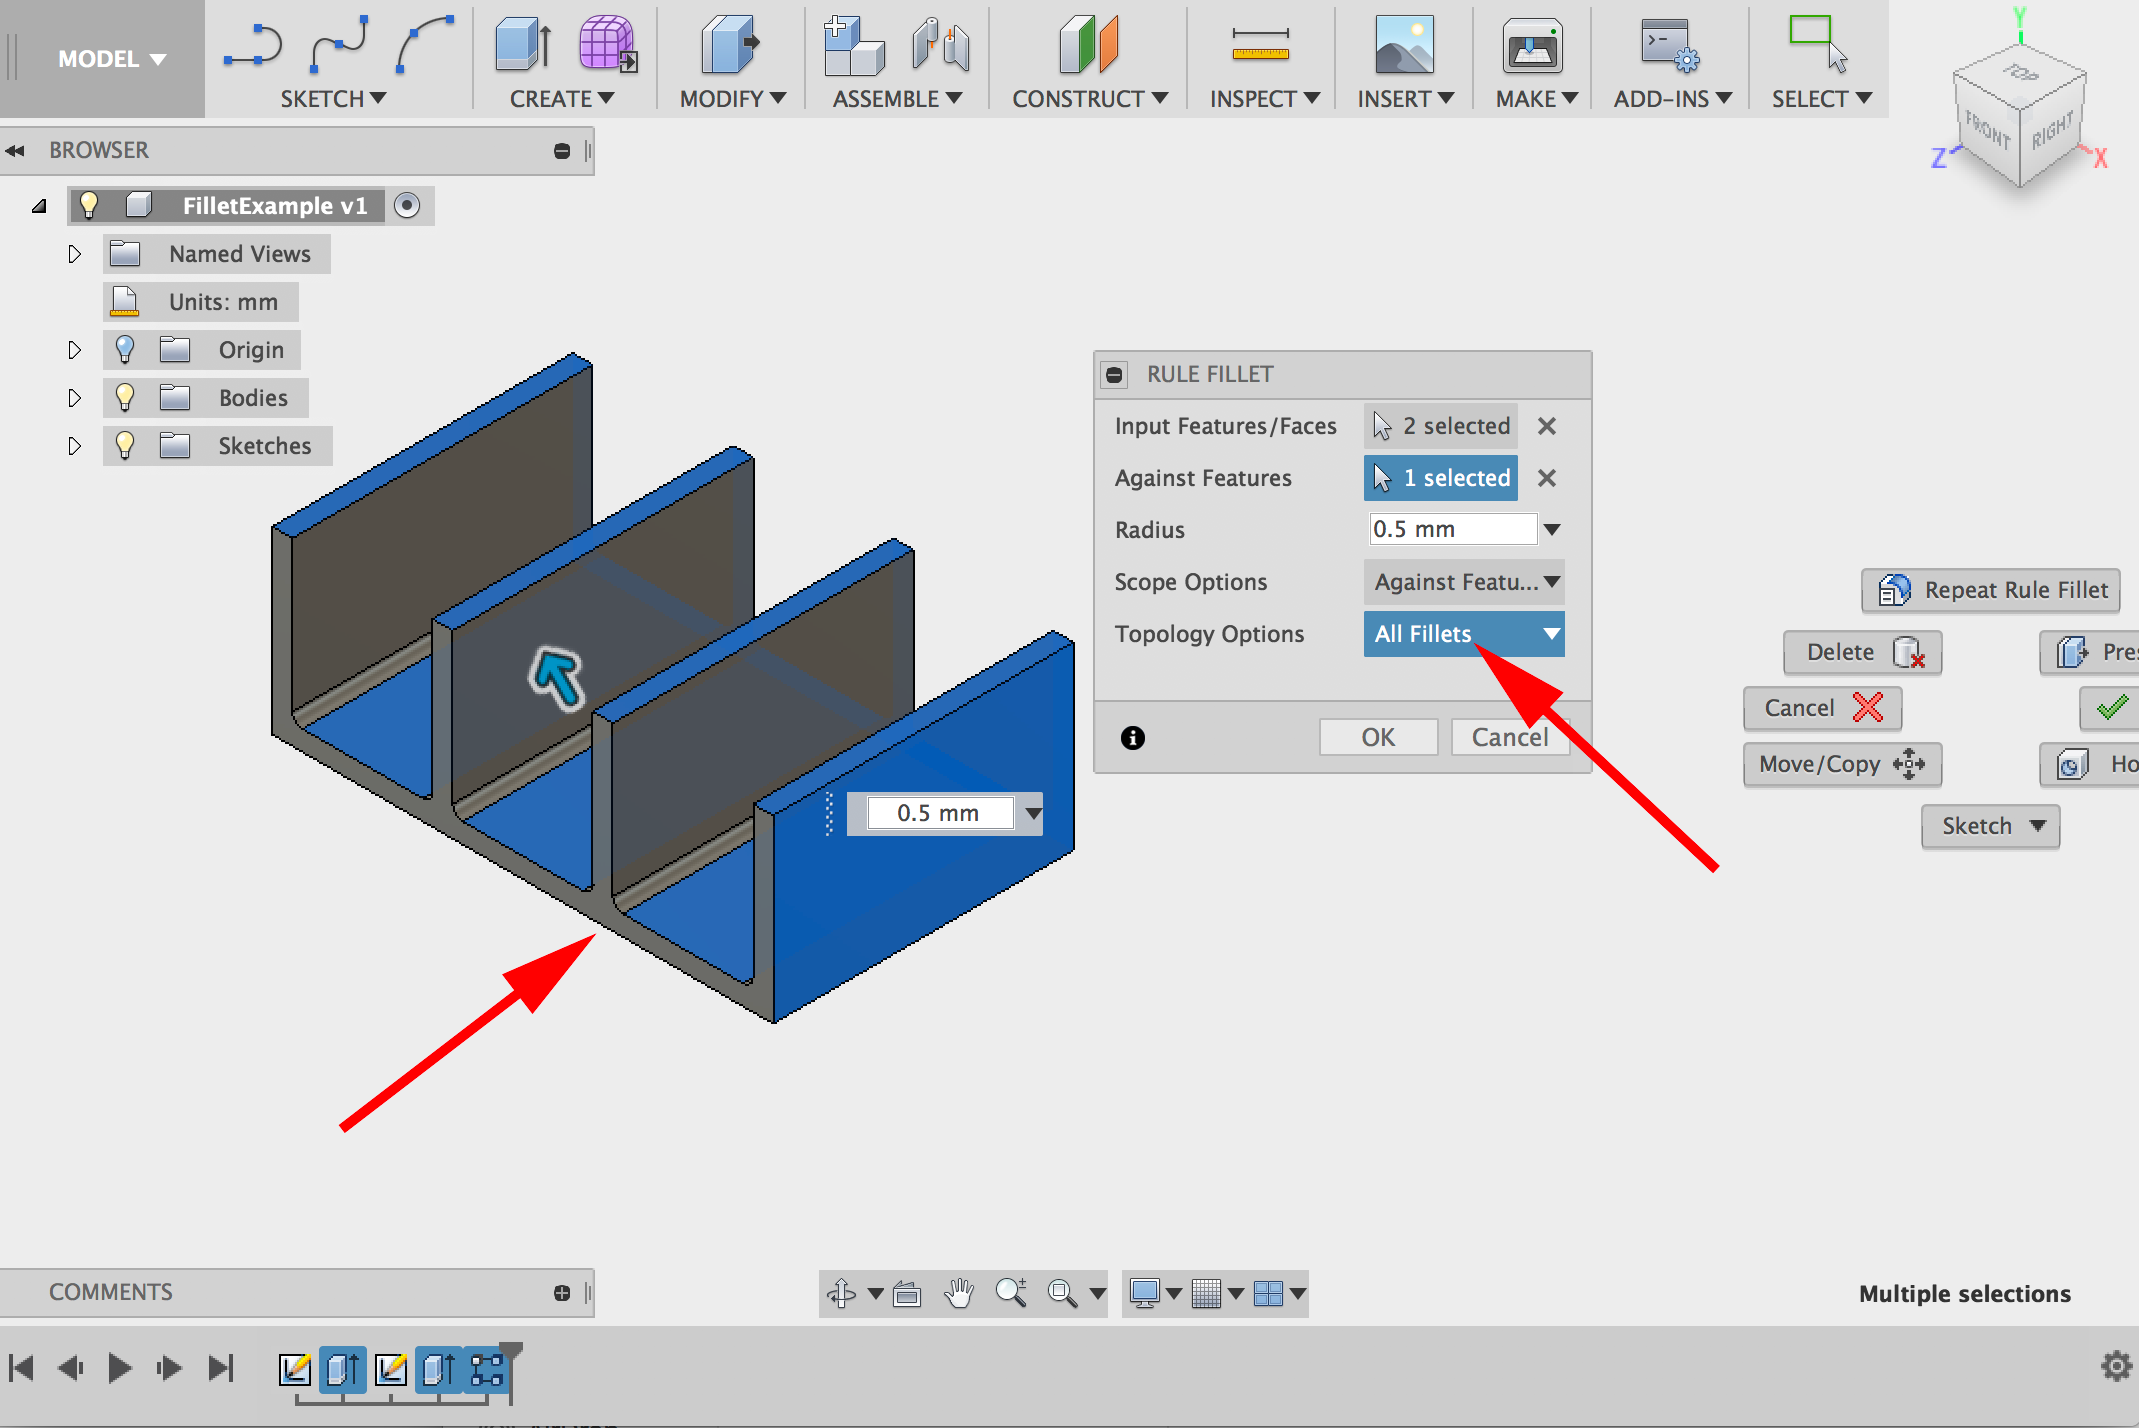Screen dimensions: 2139x1428
Task: Click the Viewports layout icon
Action: click(1268, 1293)
